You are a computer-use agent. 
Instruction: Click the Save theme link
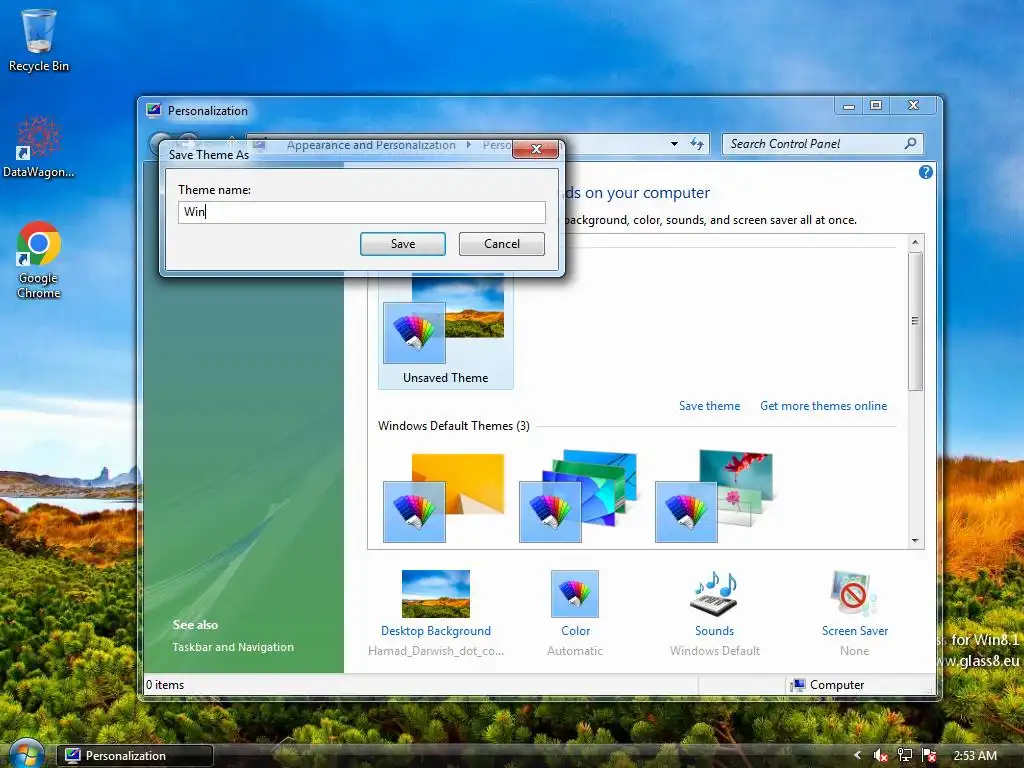click(x=709, y=406)
